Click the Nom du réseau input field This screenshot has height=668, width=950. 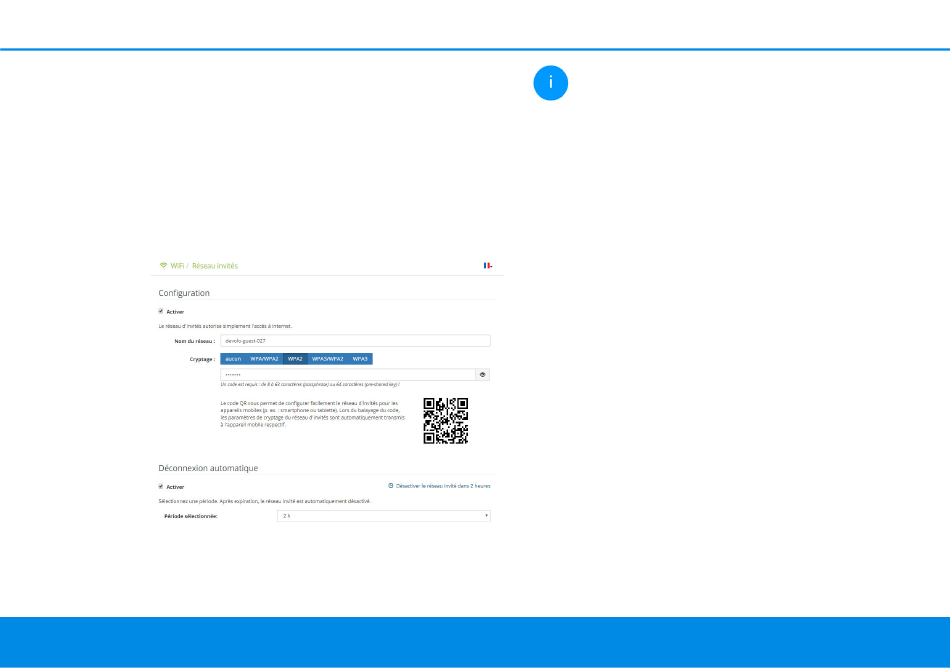click(355, 341)
